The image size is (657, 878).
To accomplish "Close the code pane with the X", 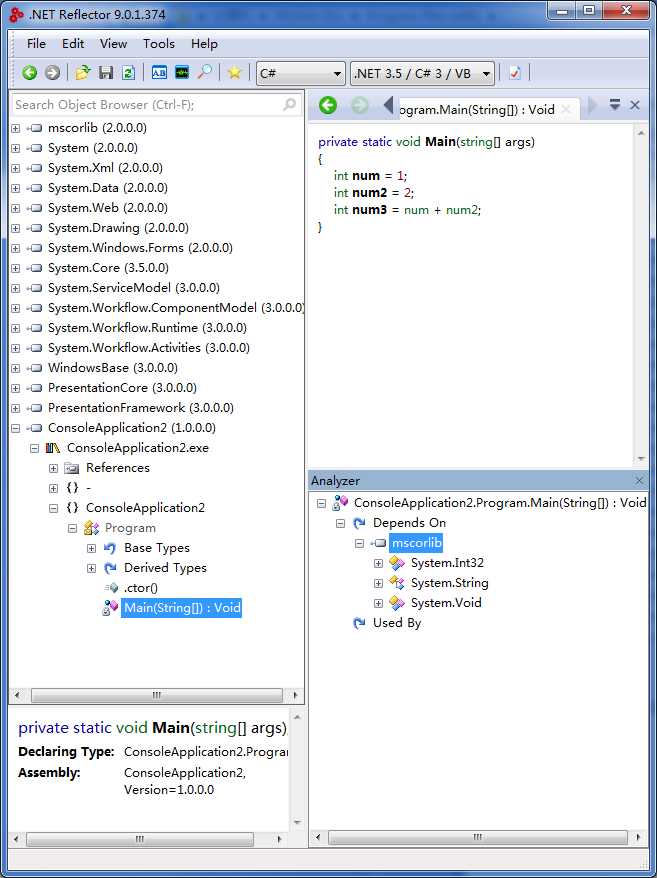I will pos(635,105).
